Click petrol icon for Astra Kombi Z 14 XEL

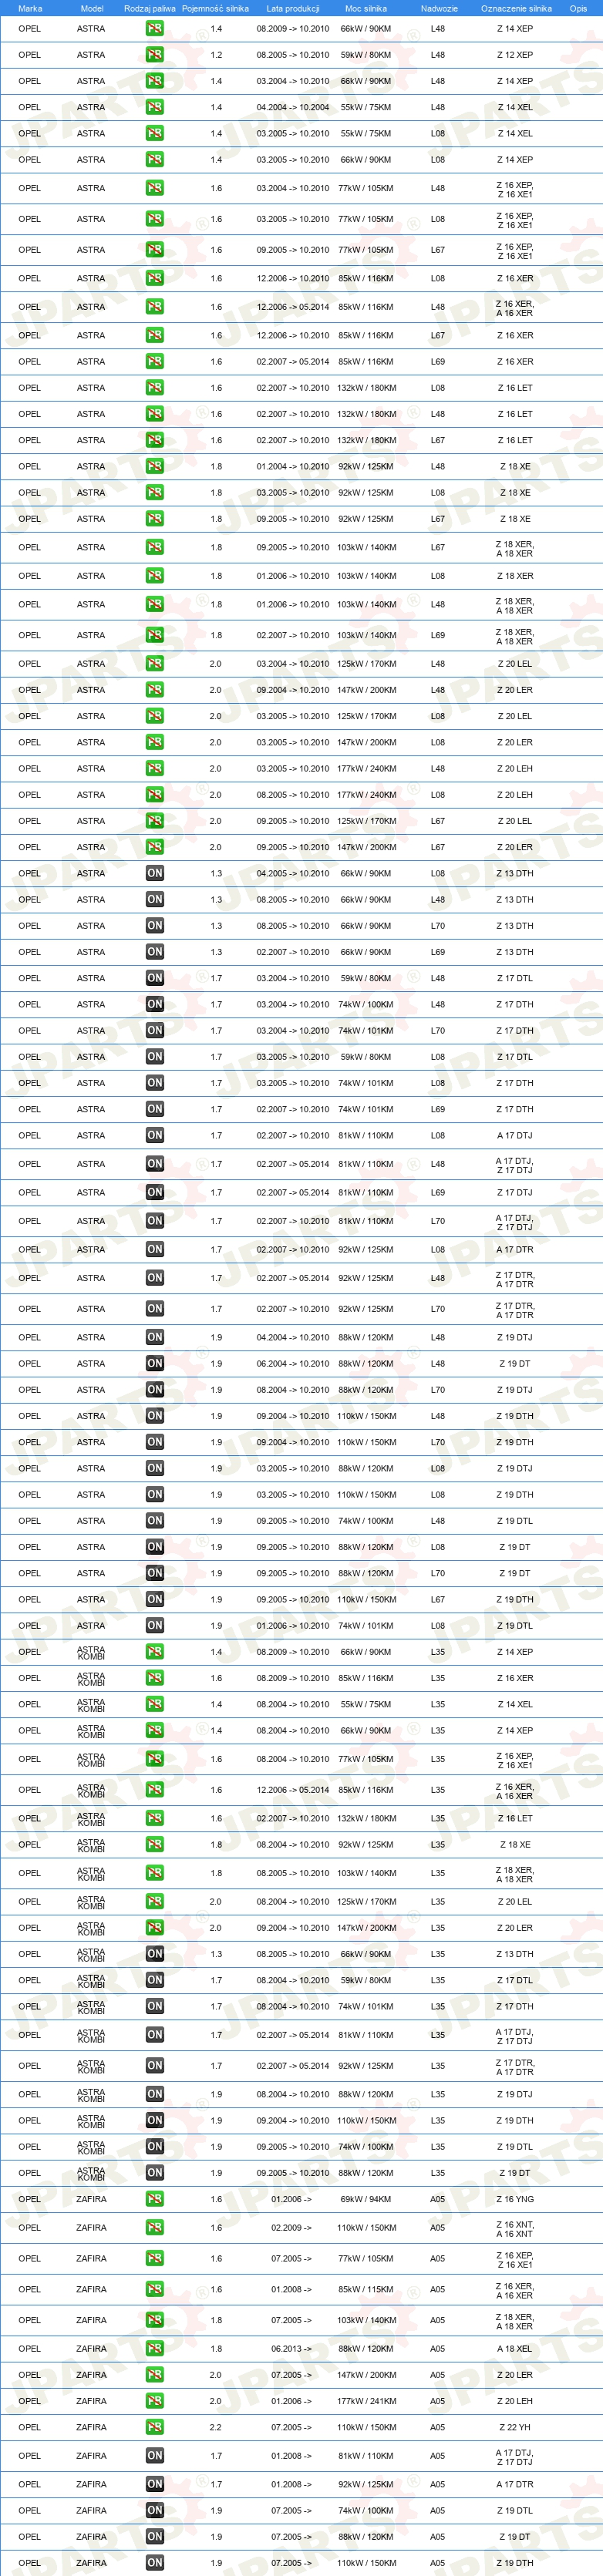[154, 1705]
